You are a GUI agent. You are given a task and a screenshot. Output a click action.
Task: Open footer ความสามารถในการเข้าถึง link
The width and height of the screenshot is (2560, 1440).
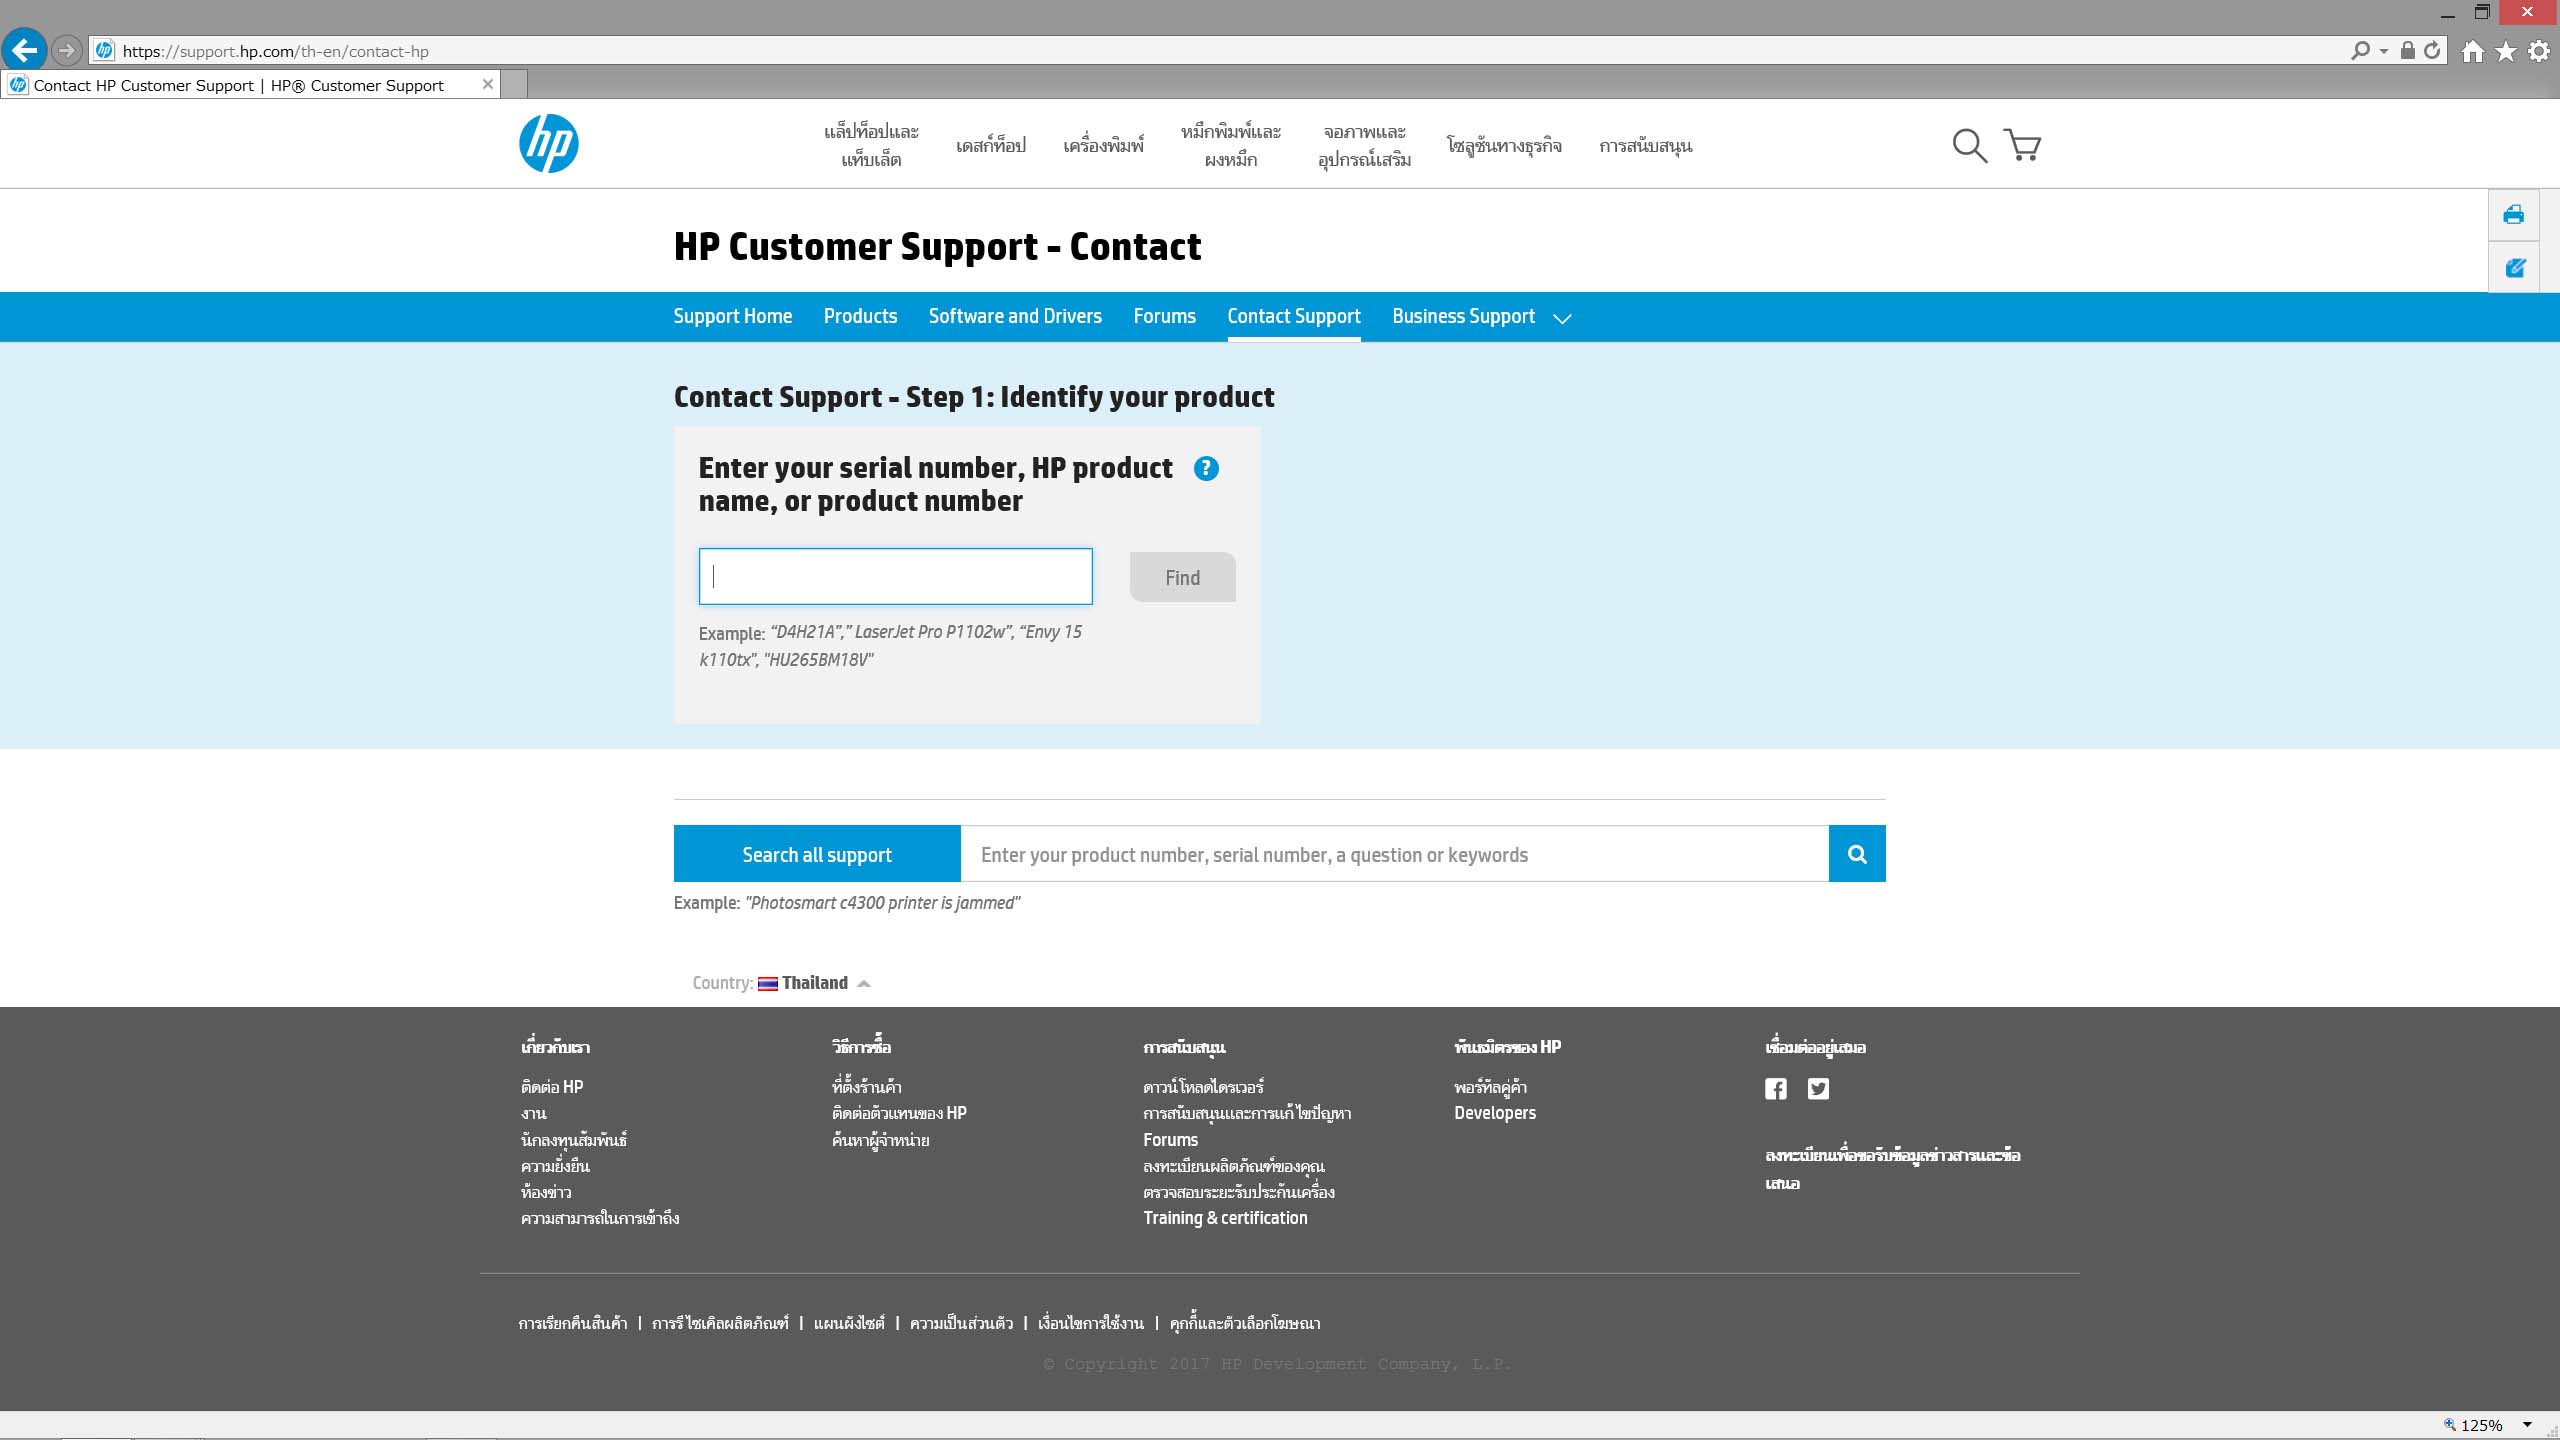[x=600, y=1218]
